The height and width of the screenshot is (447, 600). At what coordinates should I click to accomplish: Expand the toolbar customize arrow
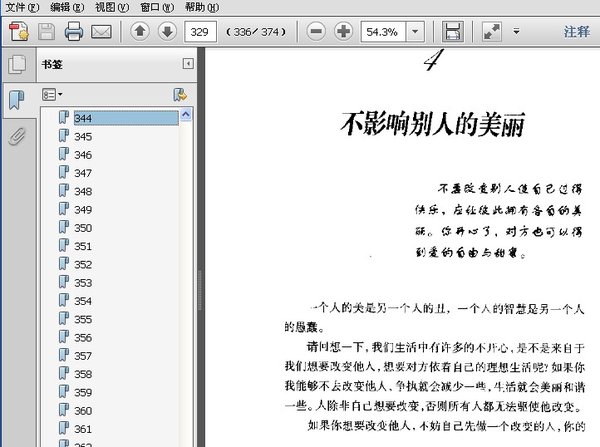516,31
